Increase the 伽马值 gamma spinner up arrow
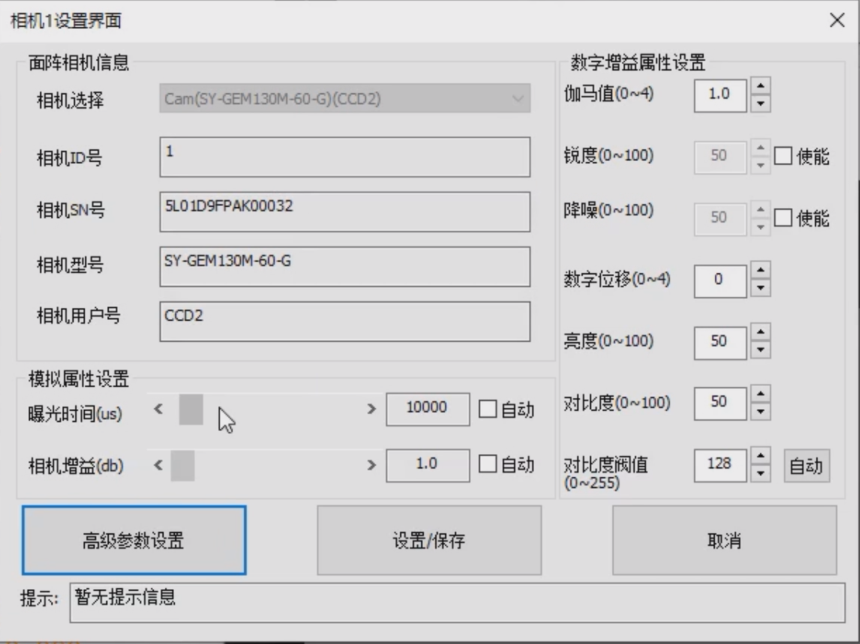860x644 pixels. (760, 86)
